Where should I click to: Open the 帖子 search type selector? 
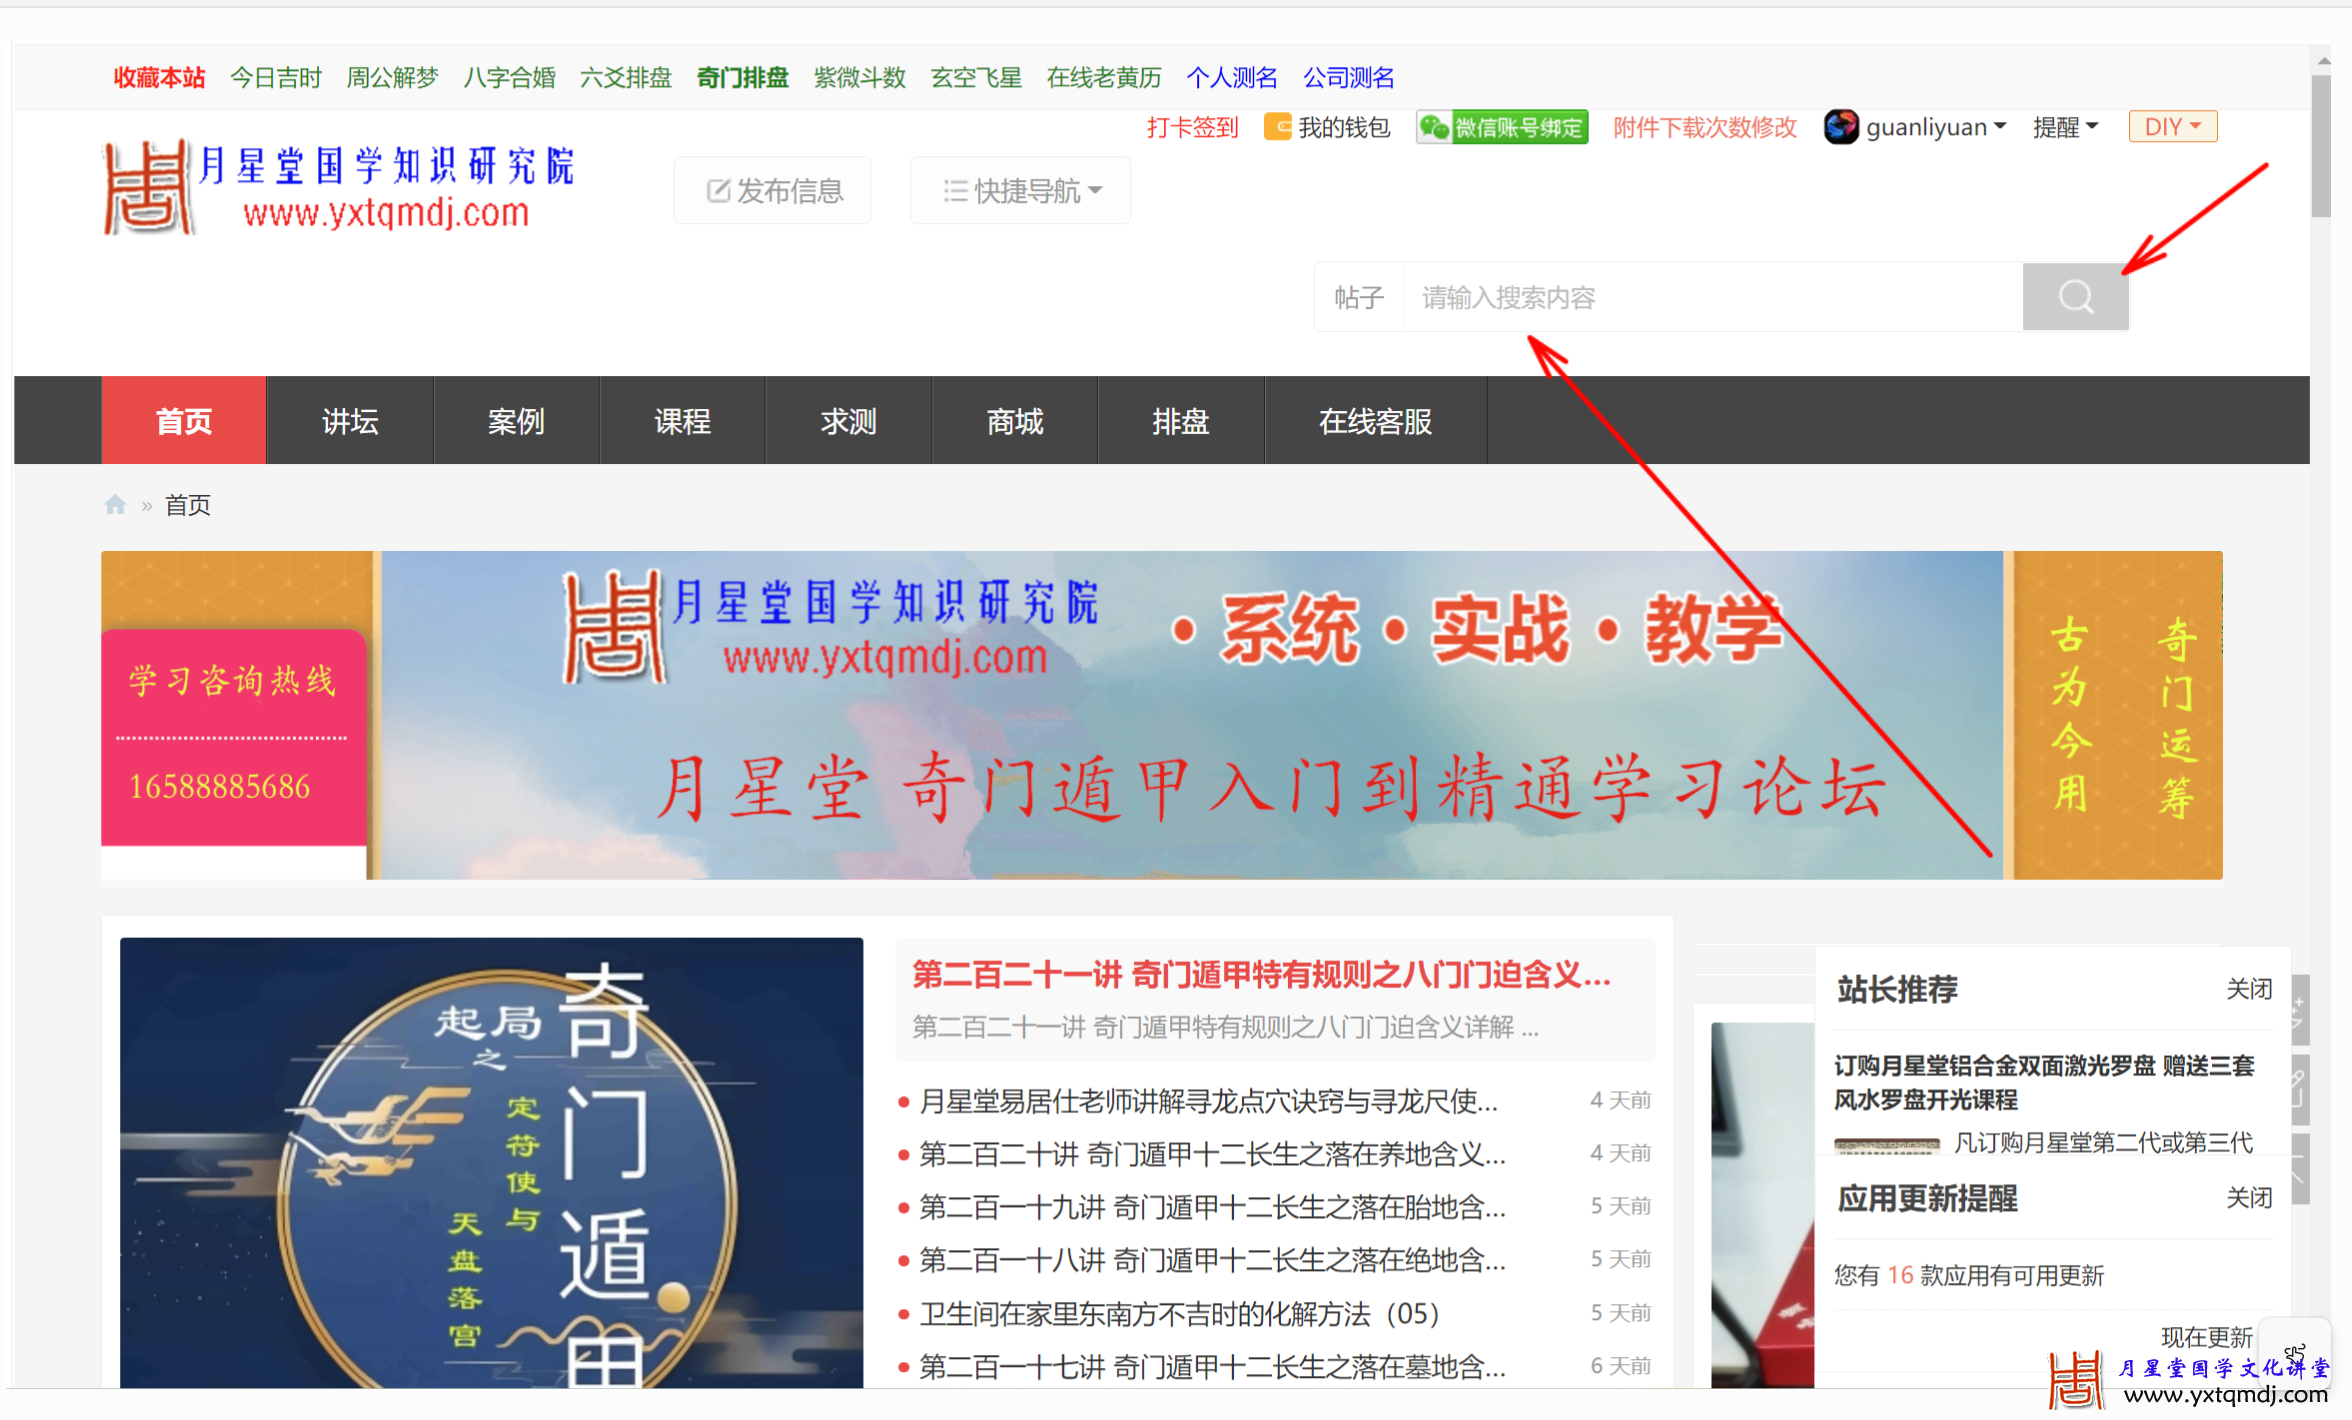1359,297
